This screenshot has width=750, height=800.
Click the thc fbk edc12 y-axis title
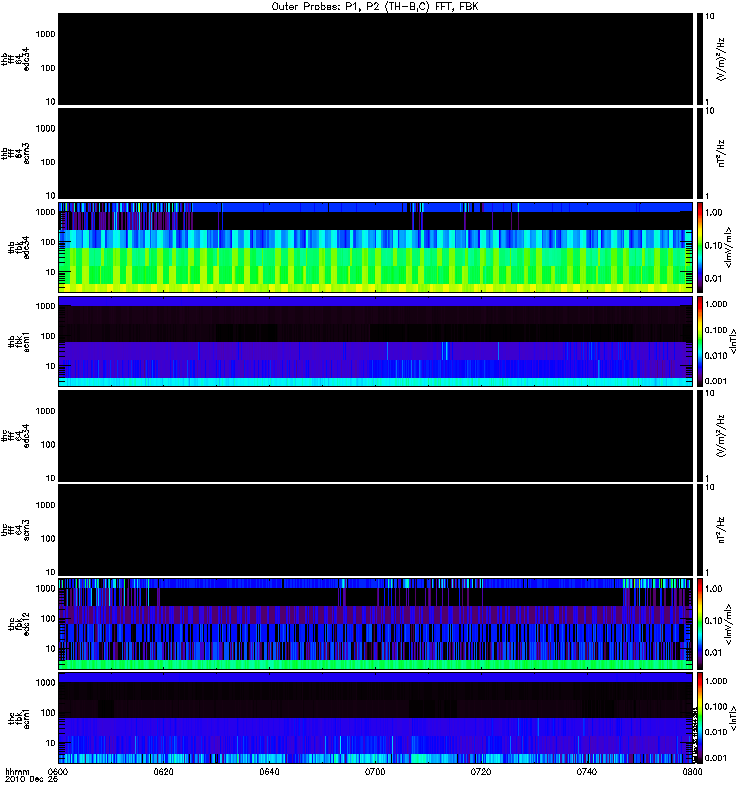point(19,624)
